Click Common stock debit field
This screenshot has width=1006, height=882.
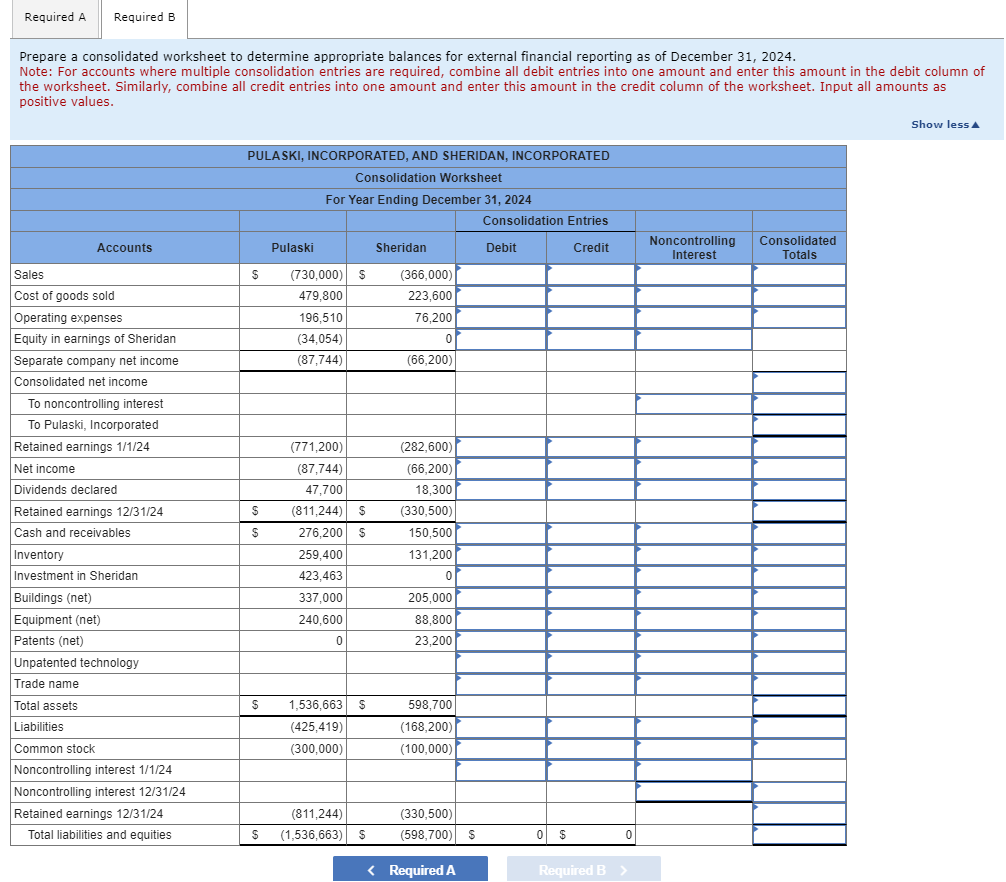click(x=501, y=749)
